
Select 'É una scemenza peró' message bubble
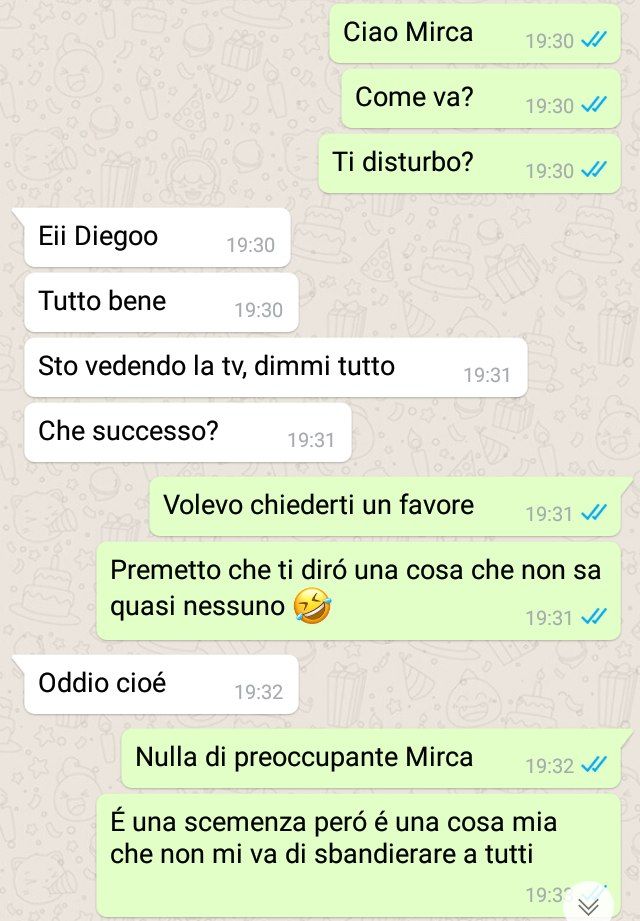[x=358, y=856]
